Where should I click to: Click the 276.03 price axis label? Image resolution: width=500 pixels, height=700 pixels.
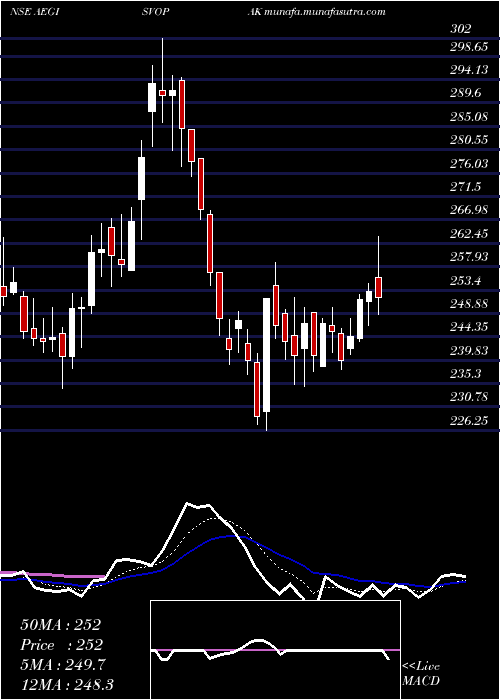click(x=469, y=163)
